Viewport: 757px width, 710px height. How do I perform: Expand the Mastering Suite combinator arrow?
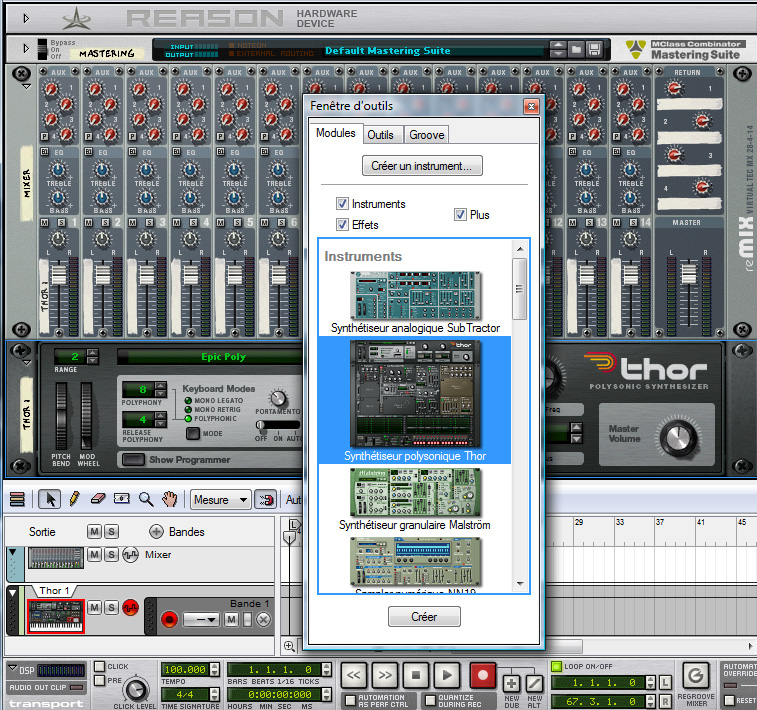click(26, 48)
